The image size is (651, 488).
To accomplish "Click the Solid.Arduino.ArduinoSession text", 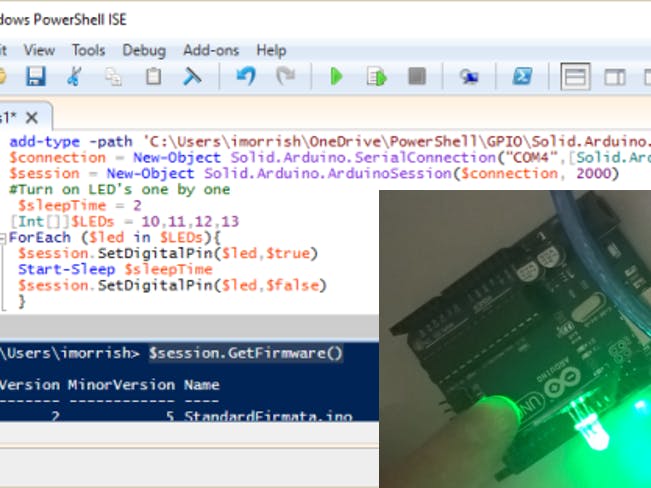I will 328,174.
